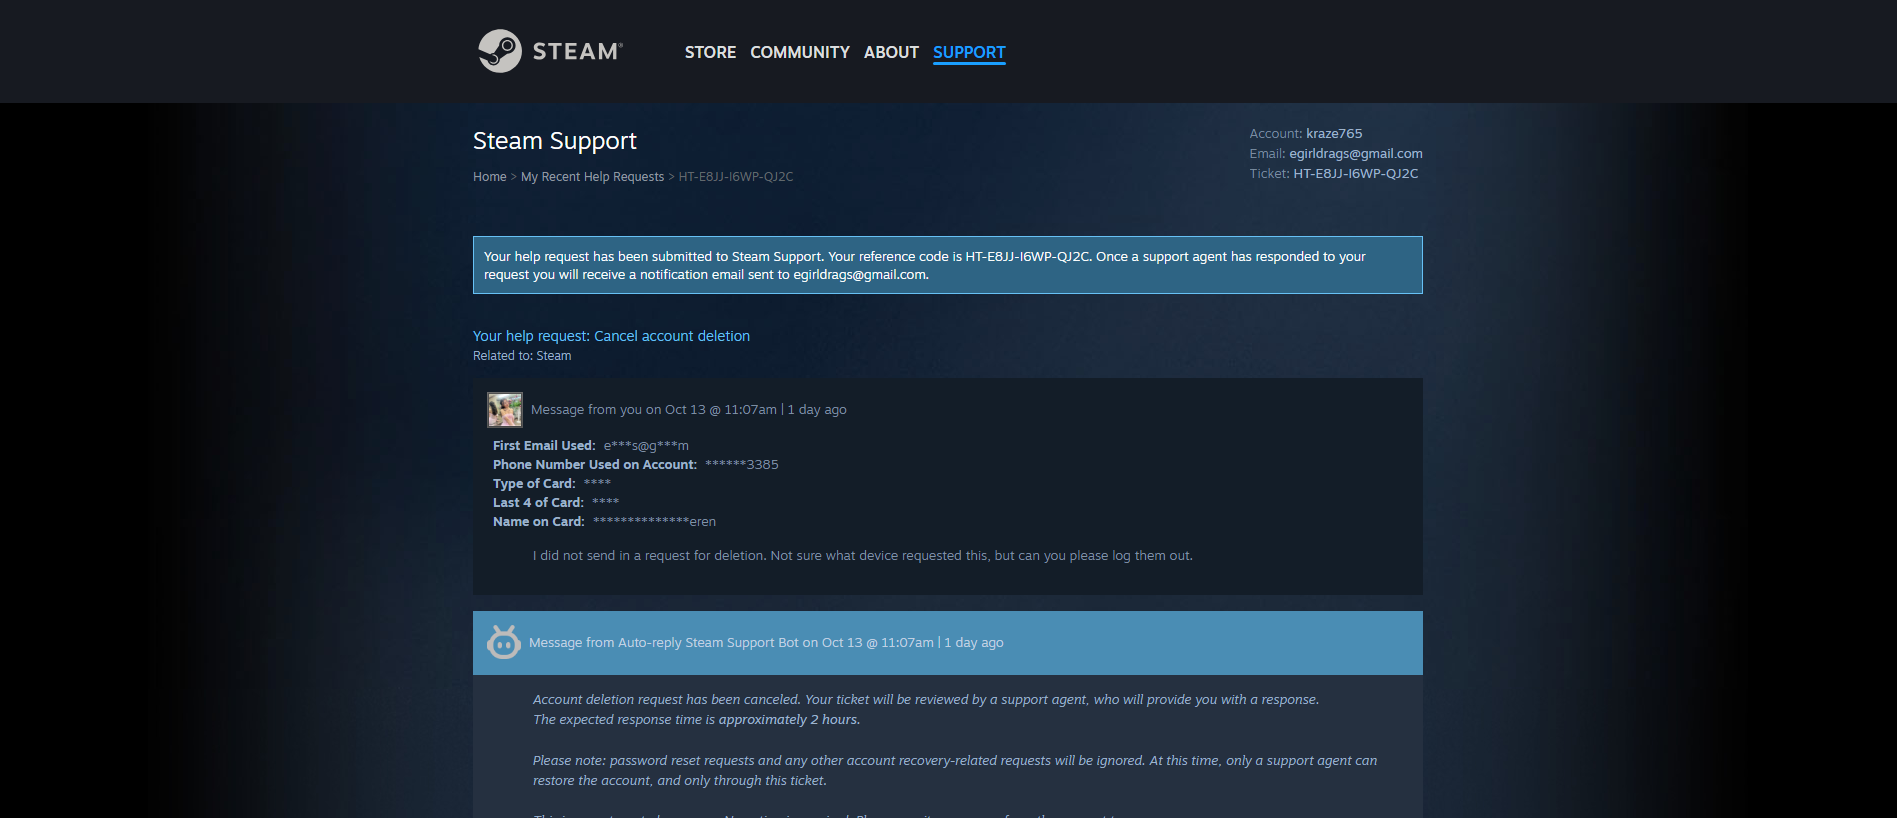Click the 'I did not send in a request' message
Image resolution: width=1897 pixels, height=818 pixels.
pos(863,556)
